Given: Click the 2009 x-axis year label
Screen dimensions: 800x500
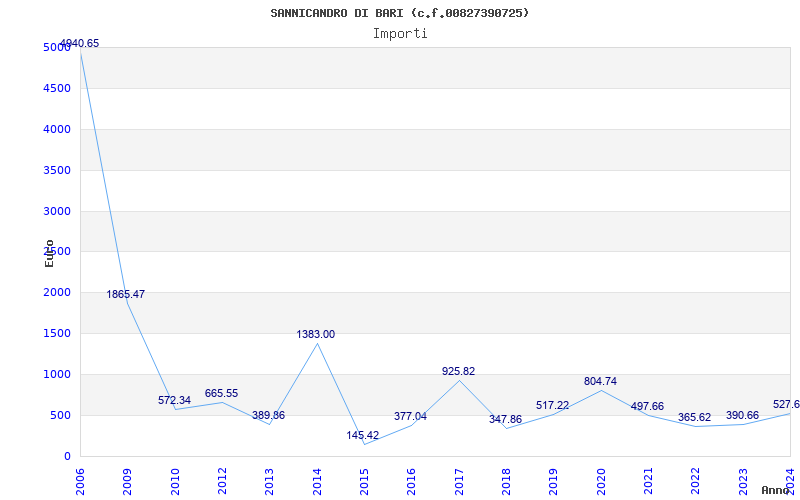Looking at the screenshot, I should [127, 482].
